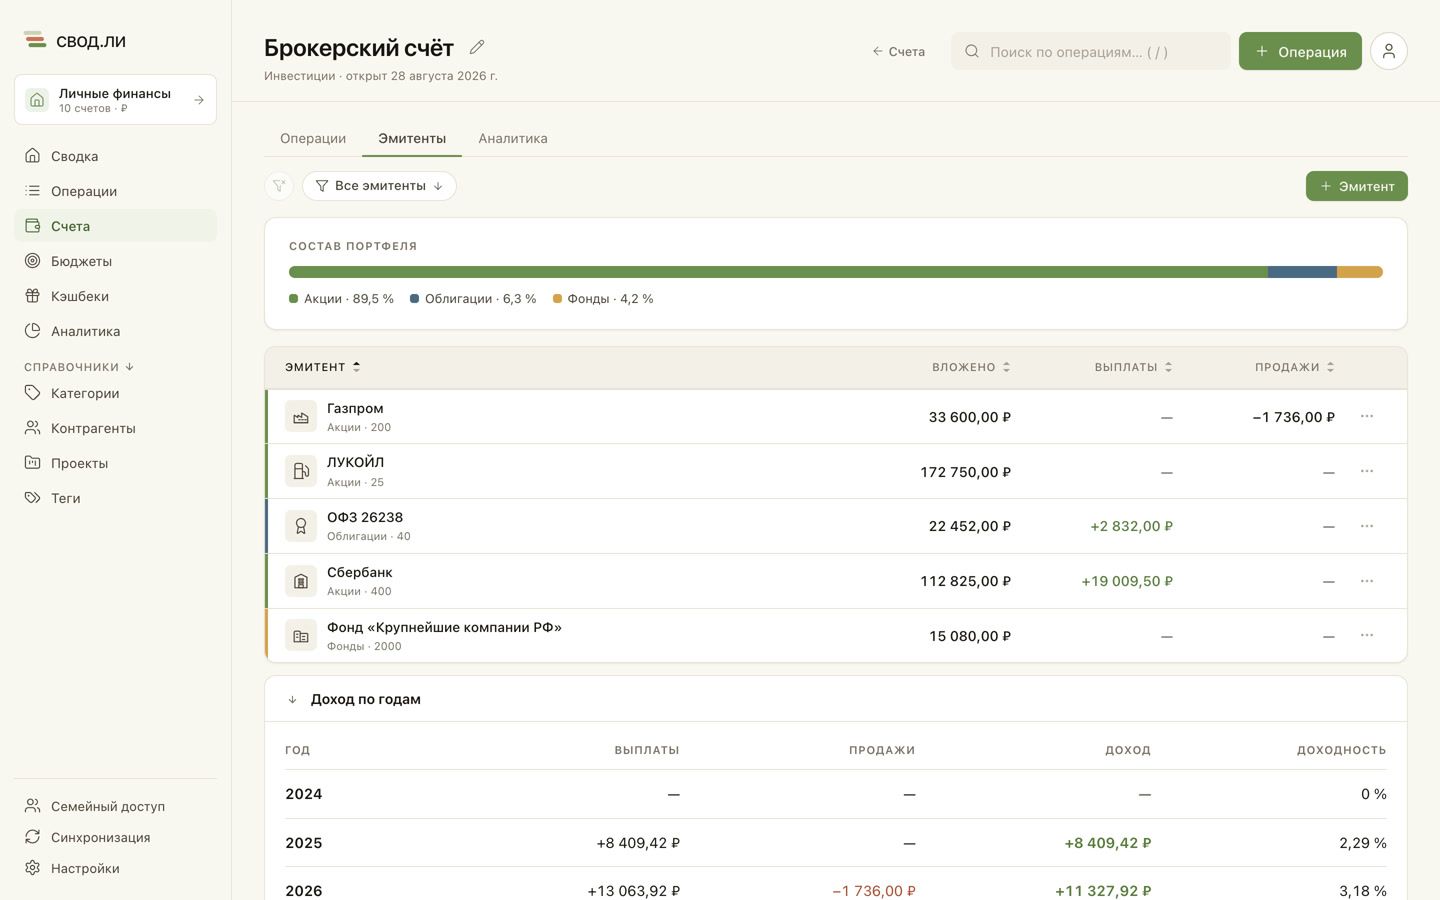1440x900 pixels.
Task: Edit account name with pencil icon
Action: coord(477,47)
